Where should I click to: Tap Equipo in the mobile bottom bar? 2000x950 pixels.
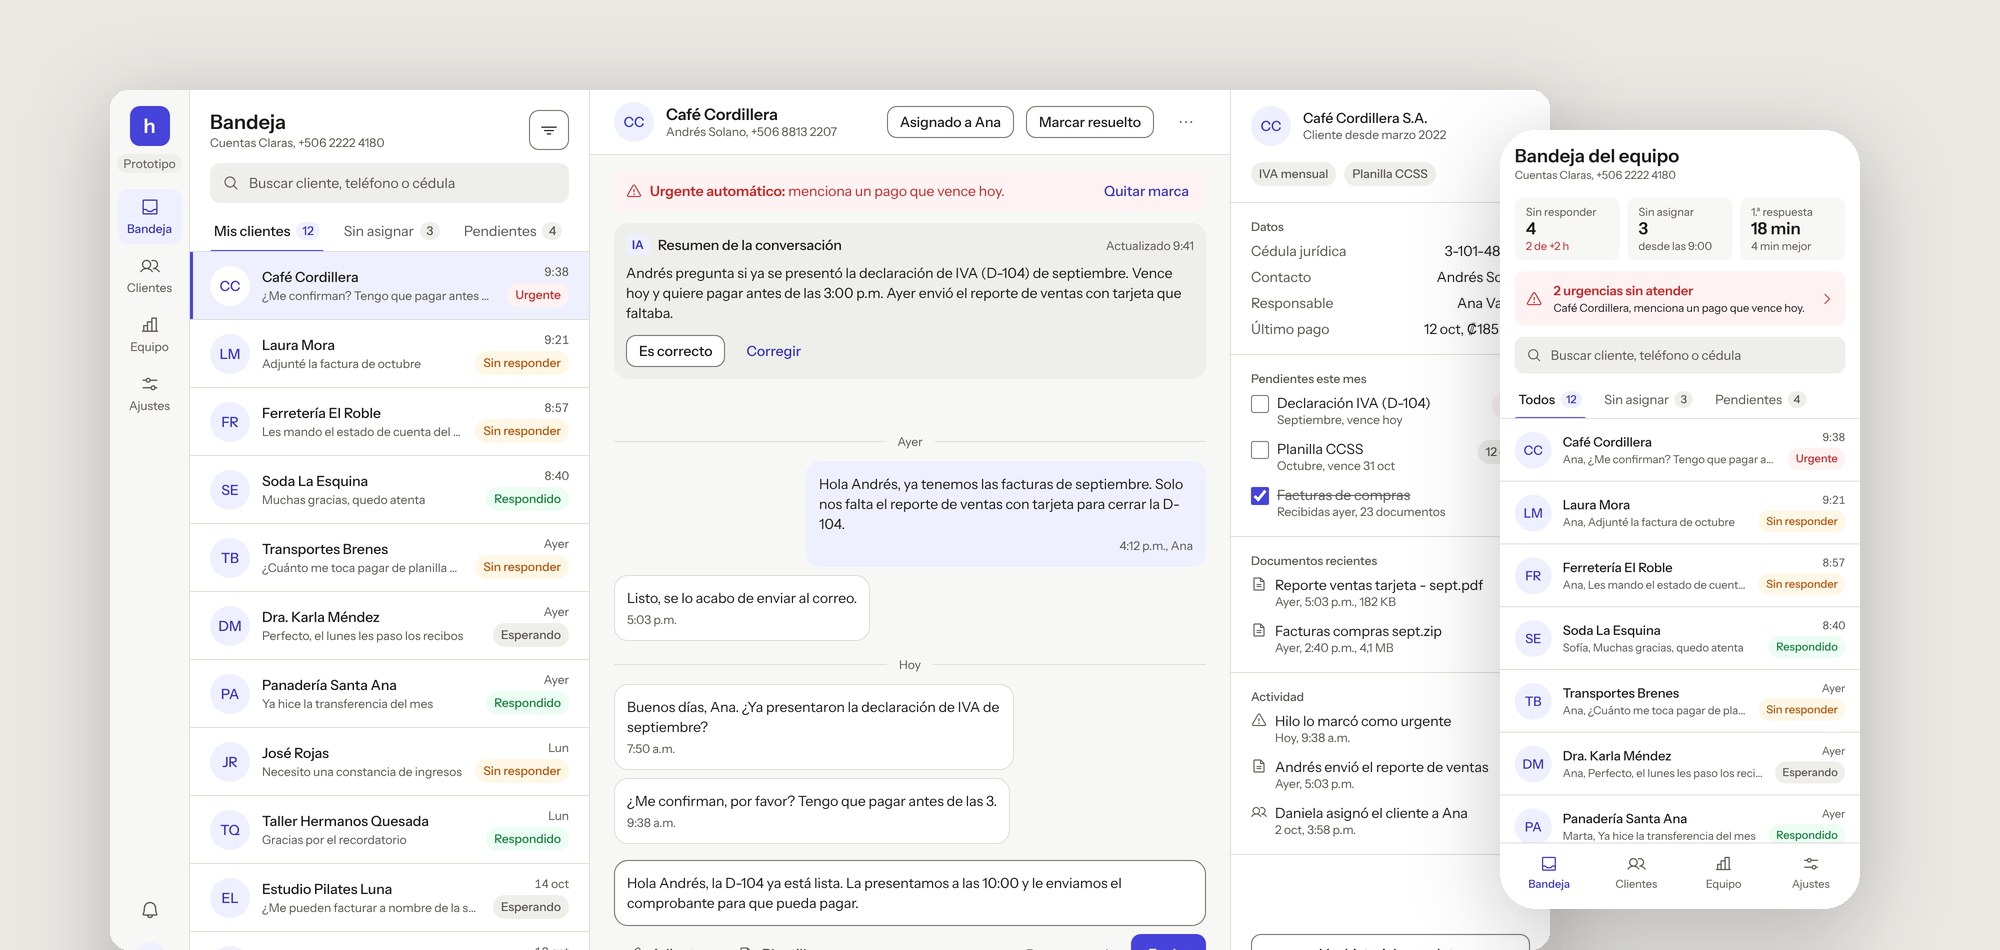[x=1723, y=872]
